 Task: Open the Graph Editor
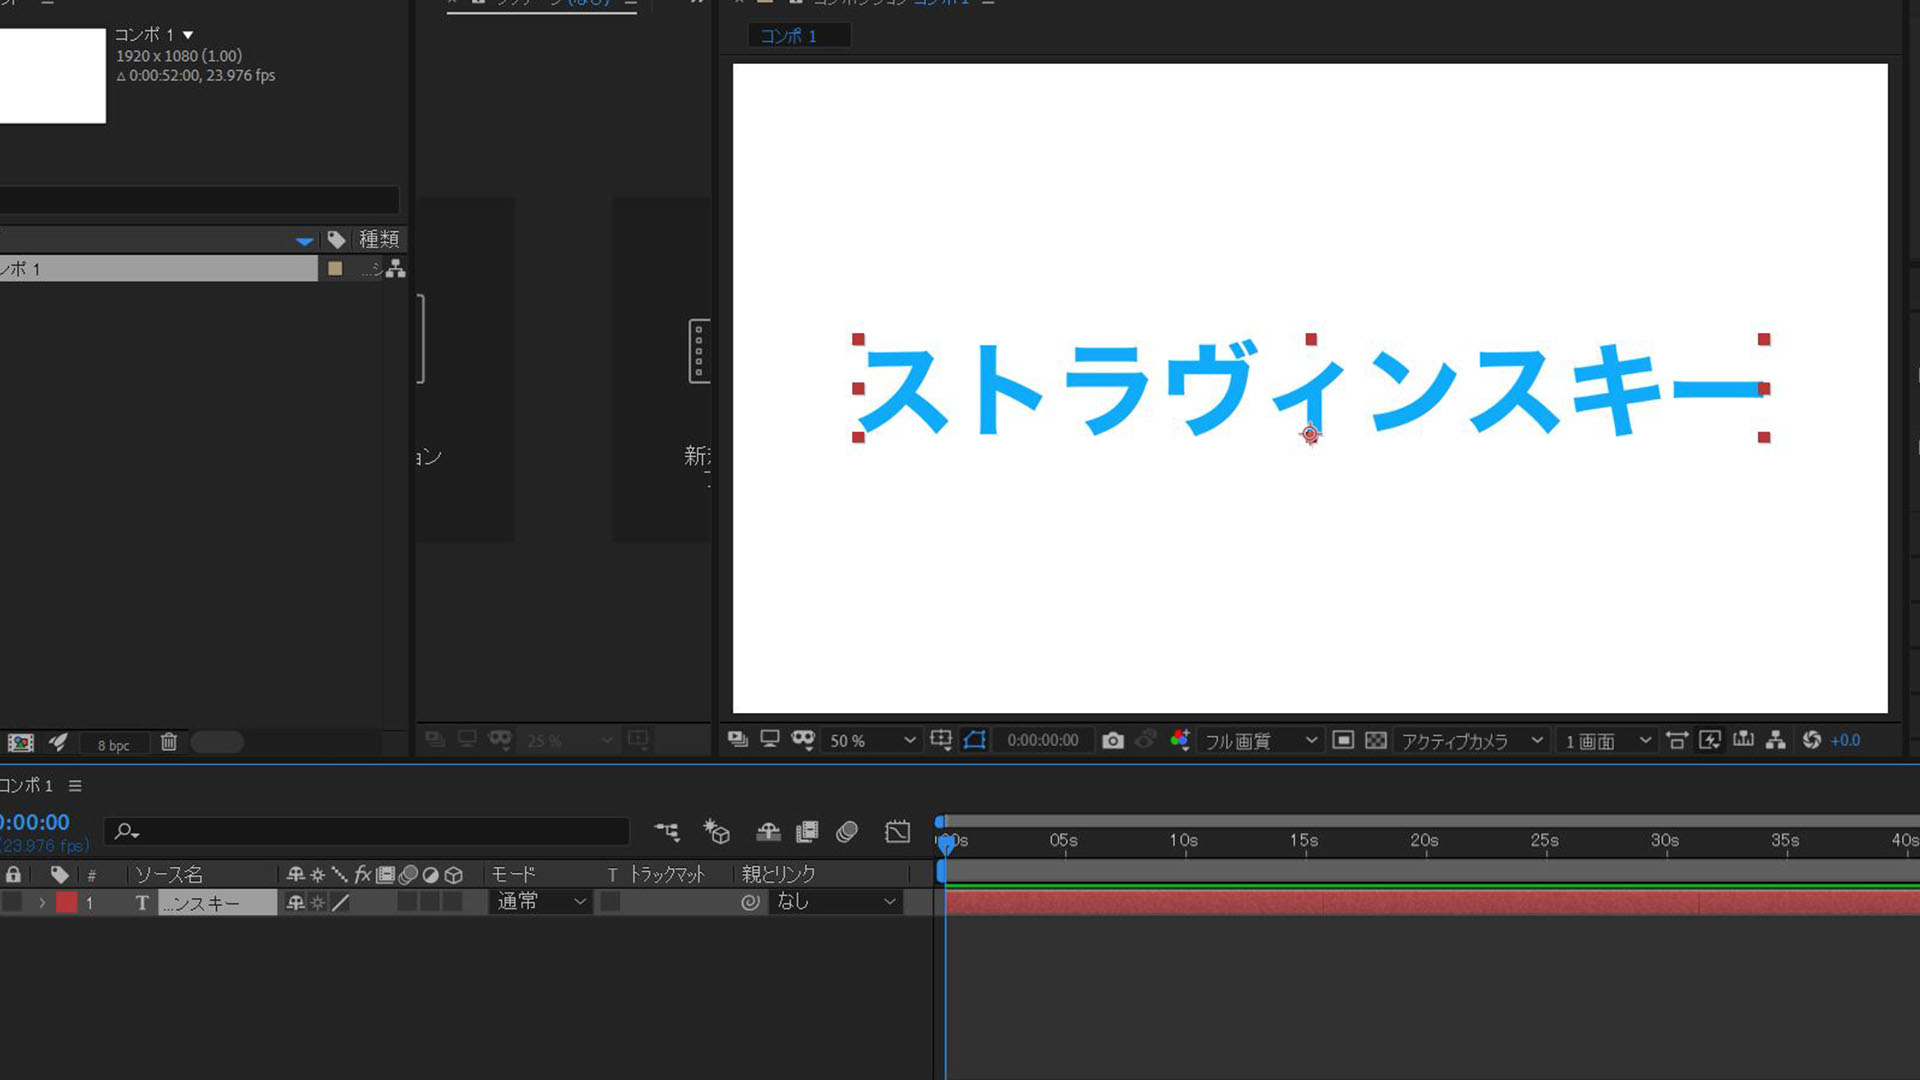click(898, 831)
